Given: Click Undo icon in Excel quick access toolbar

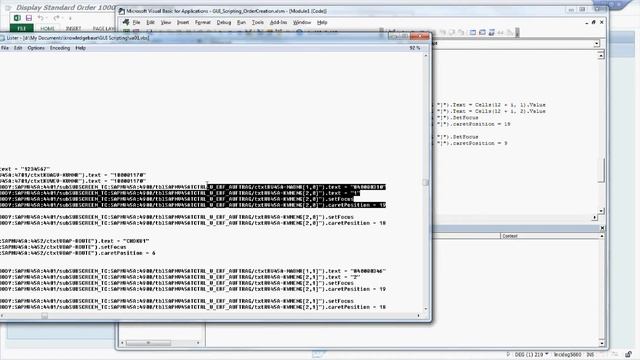Looking at the screenshot, I should click(x=40, y=18).
